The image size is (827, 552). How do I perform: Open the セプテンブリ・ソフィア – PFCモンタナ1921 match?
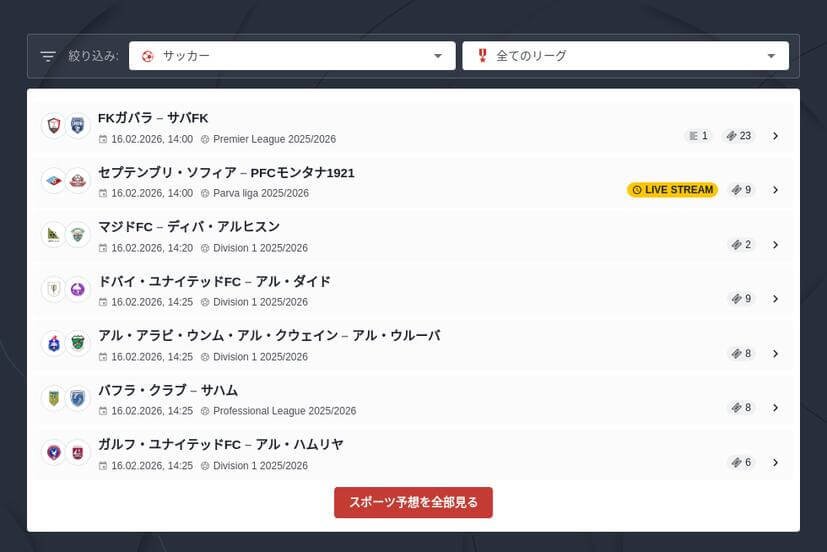(227, 173)
